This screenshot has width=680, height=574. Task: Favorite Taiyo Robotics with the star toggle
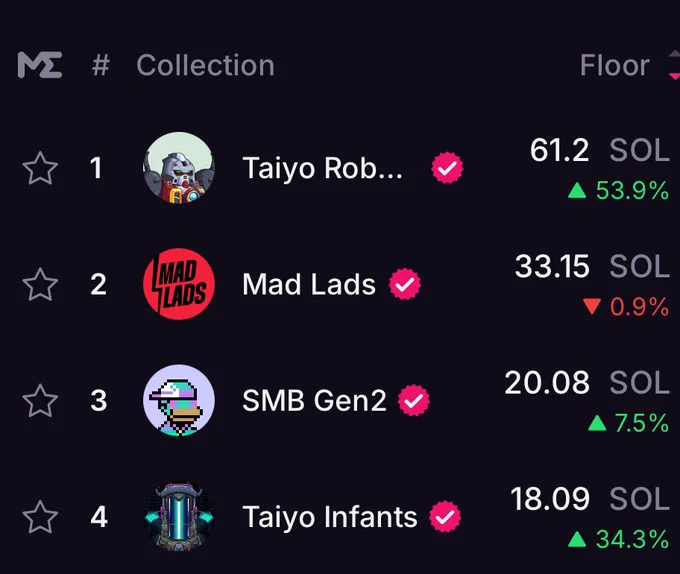pyautogui.click(x=40, y=168)
